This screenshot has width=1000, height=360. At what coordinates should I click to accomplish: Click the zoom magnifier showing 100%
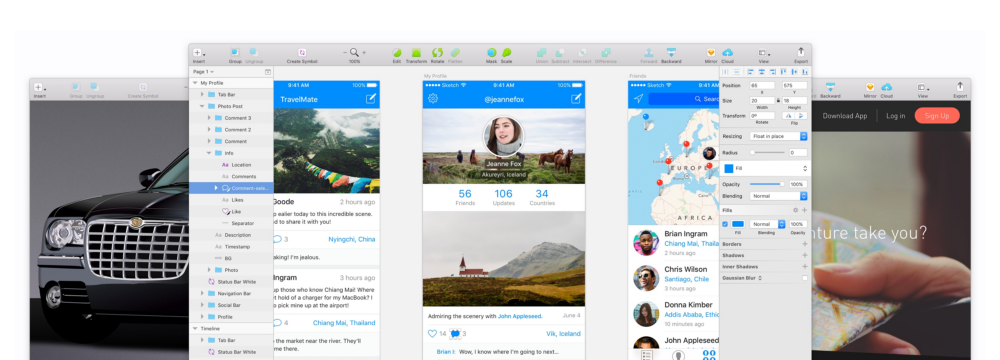point(355,52)
